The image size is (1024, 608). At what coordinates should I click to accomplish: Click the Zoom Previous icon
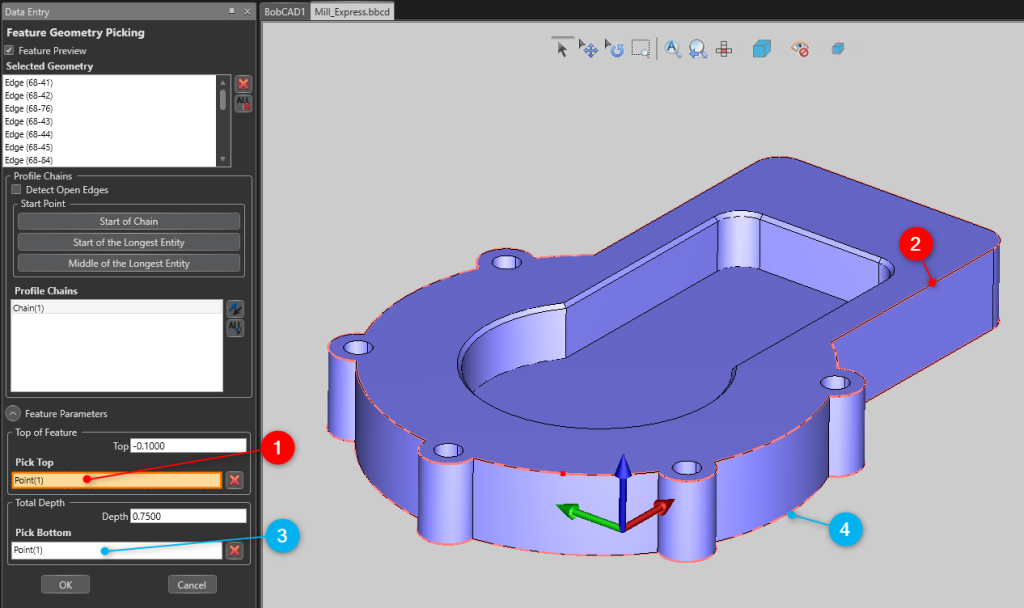point(697,48)
